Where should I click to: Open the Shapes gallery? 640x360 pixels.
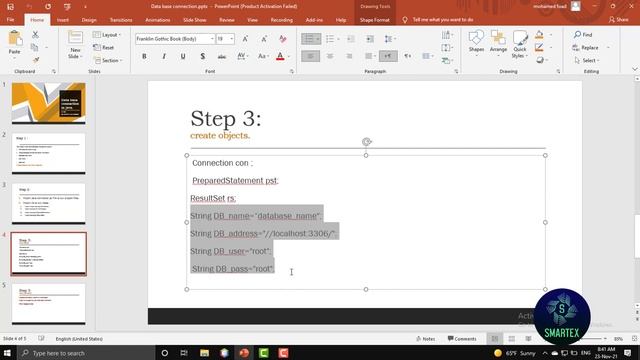click(x=476, y=42)
